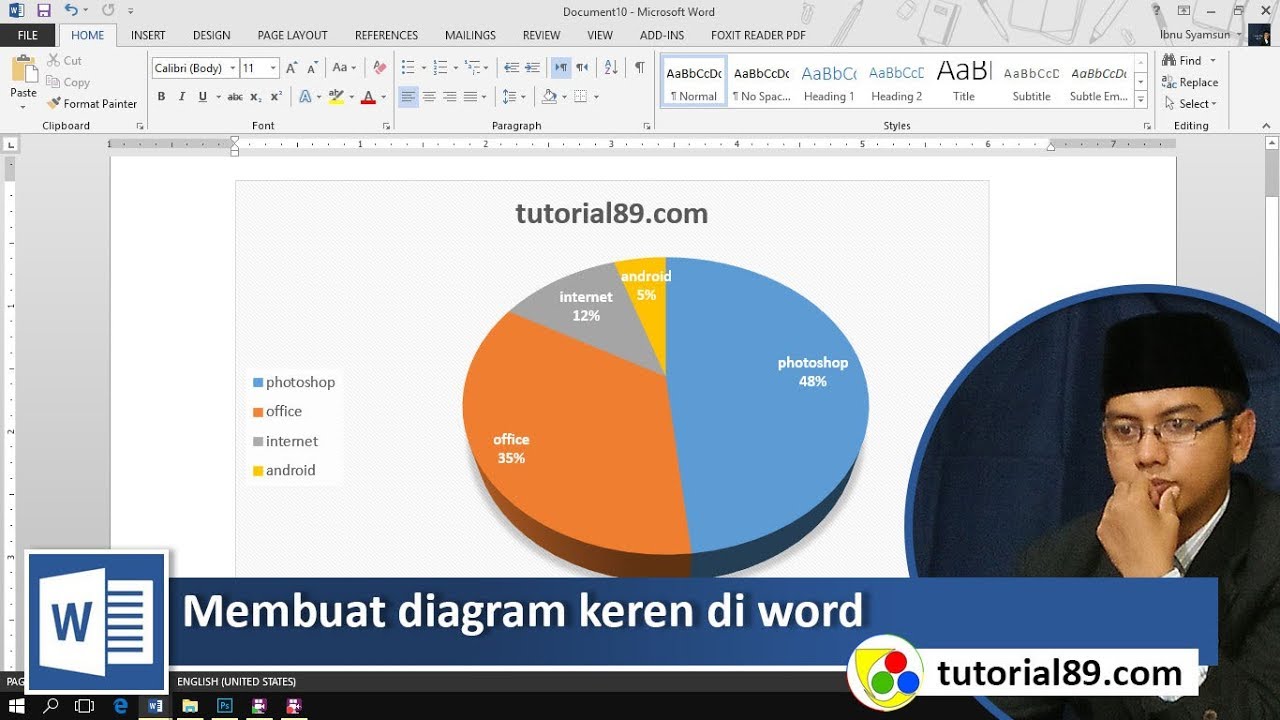
Task: Apply Heading 2 style
Action: point(897,81)
